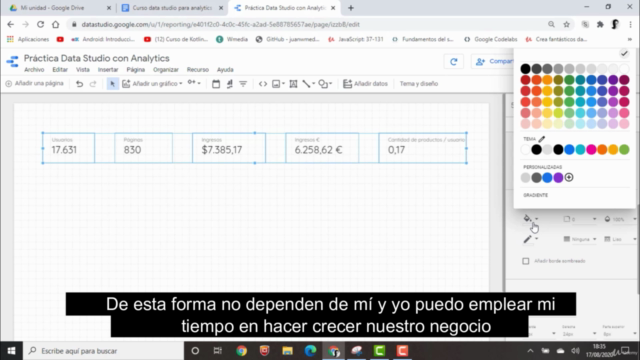Select the Usuarios 17.631 scorecard
640x360 pixels.
click(69, 148)
